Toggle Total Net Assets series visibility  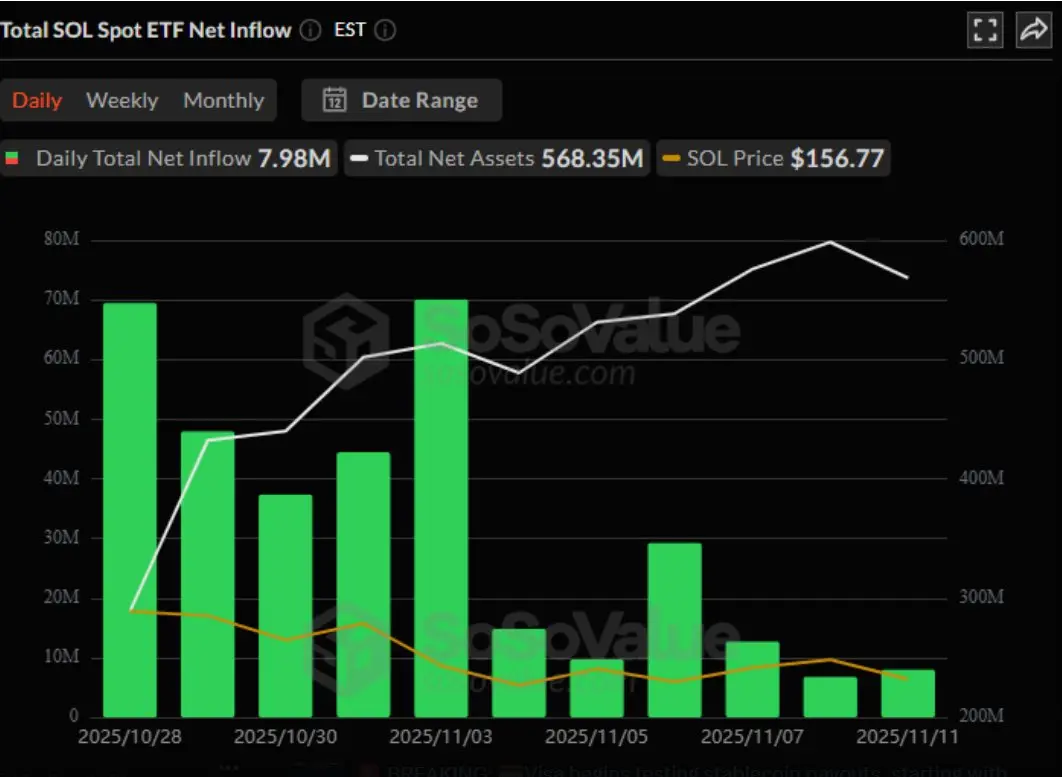(x=497, y=159)
